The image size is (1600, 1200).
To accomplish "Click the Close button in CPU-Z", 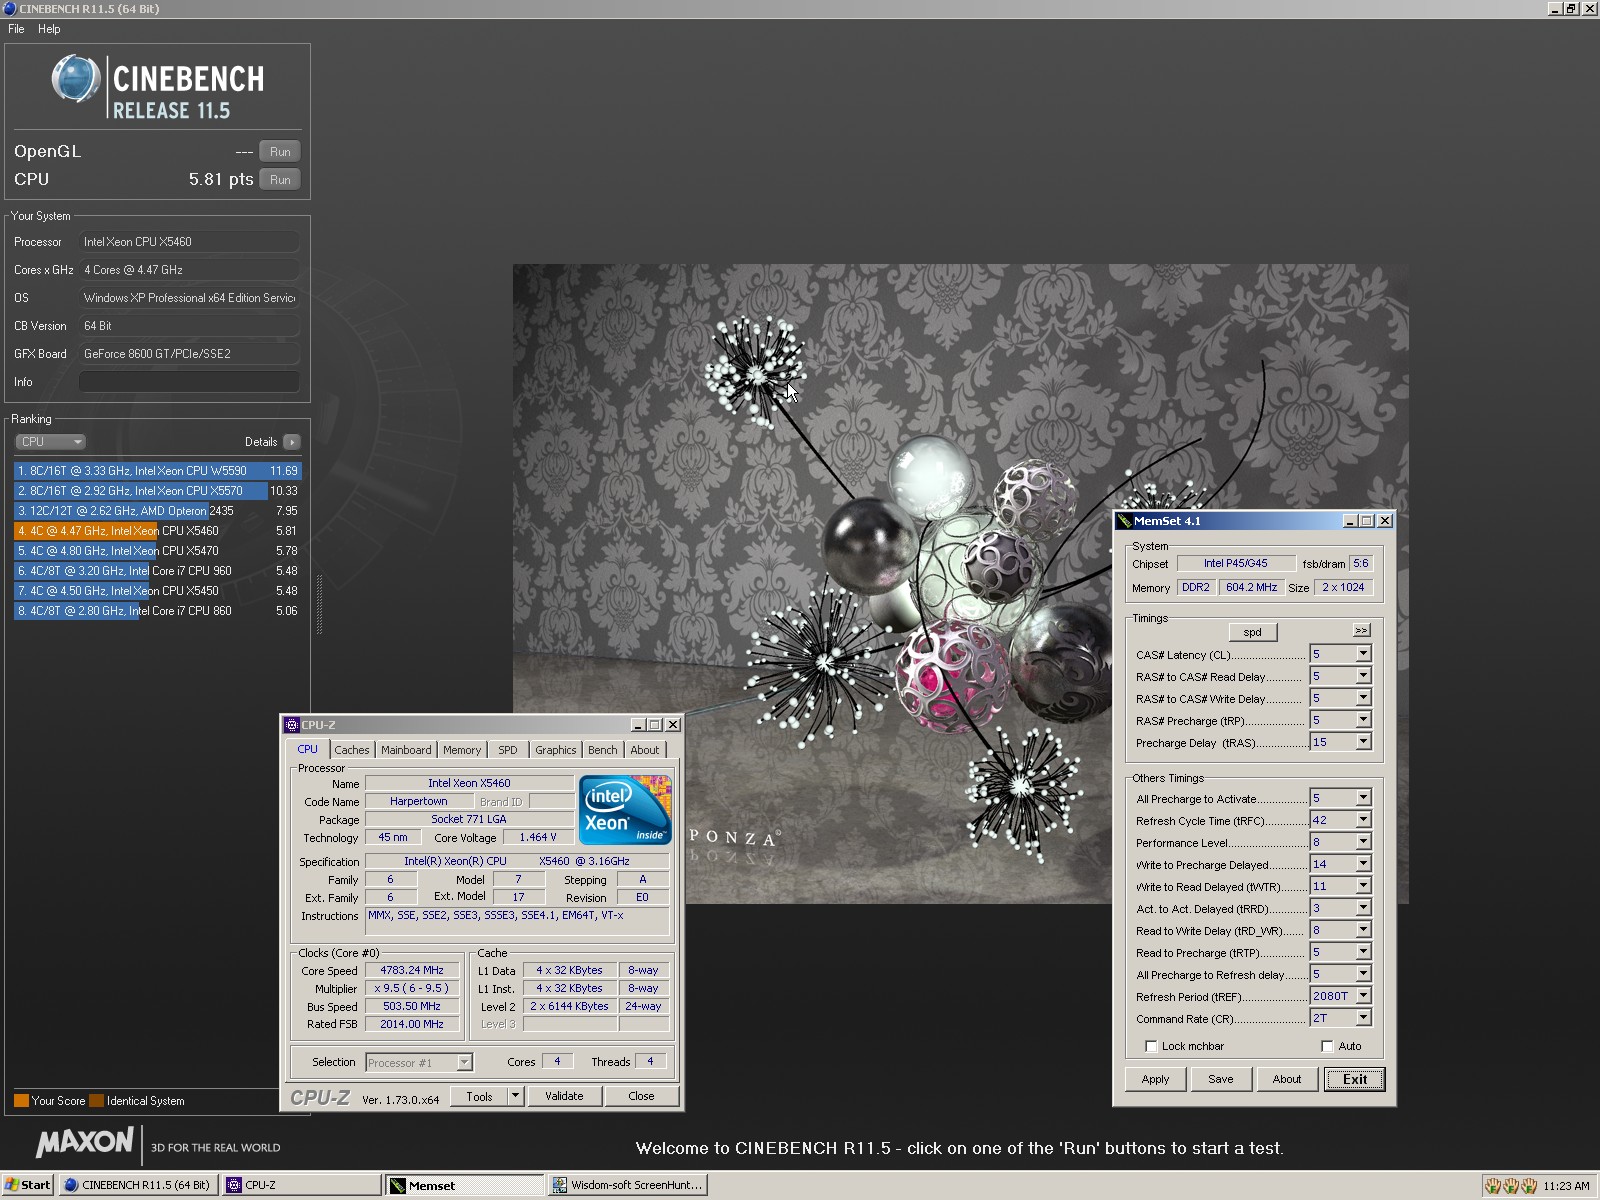I will click(641, 1096).
